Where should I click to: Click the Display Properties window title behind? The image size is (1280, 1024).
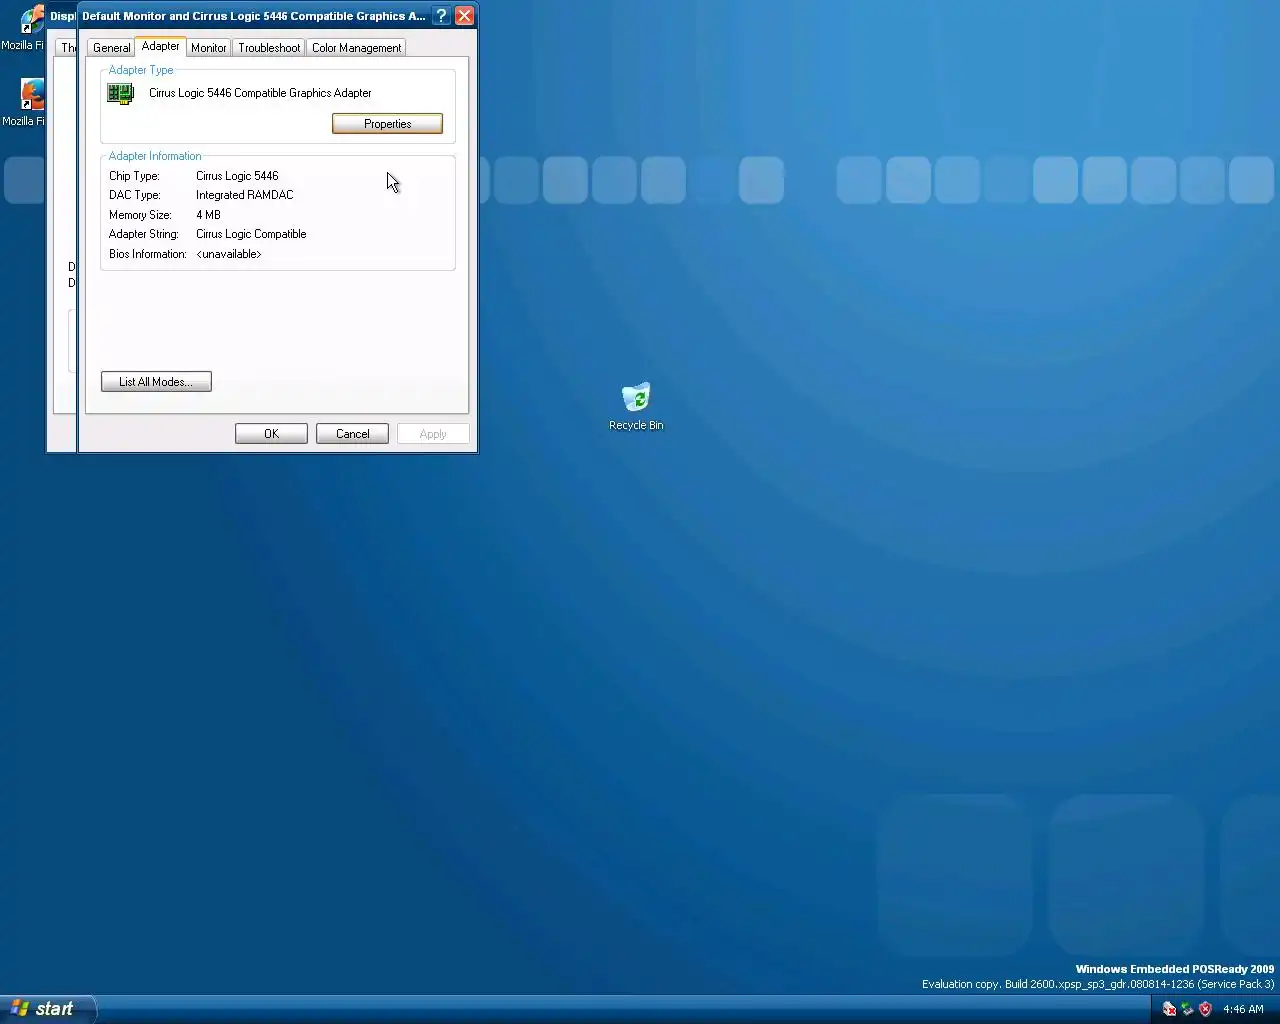(x=62, y=16)
